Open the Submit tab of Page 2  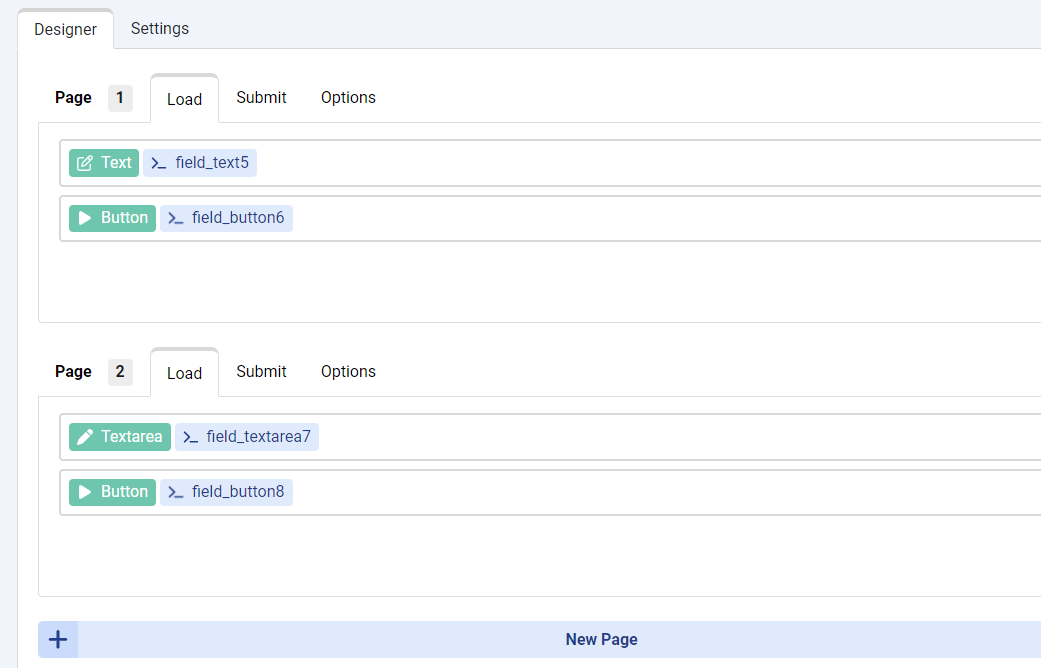click(x=261, y=371)
